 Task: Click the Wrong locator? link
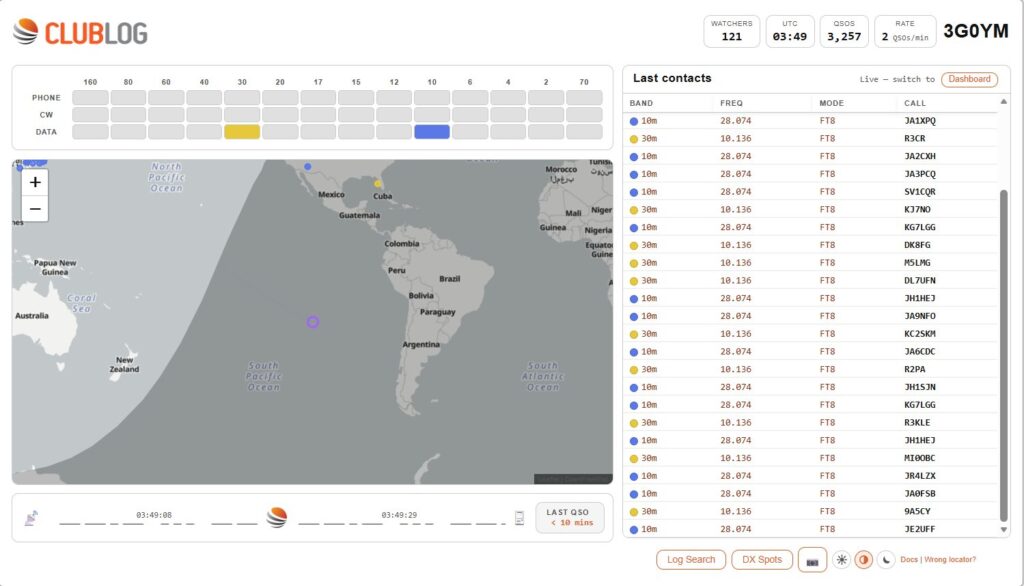tap(950, 560)
